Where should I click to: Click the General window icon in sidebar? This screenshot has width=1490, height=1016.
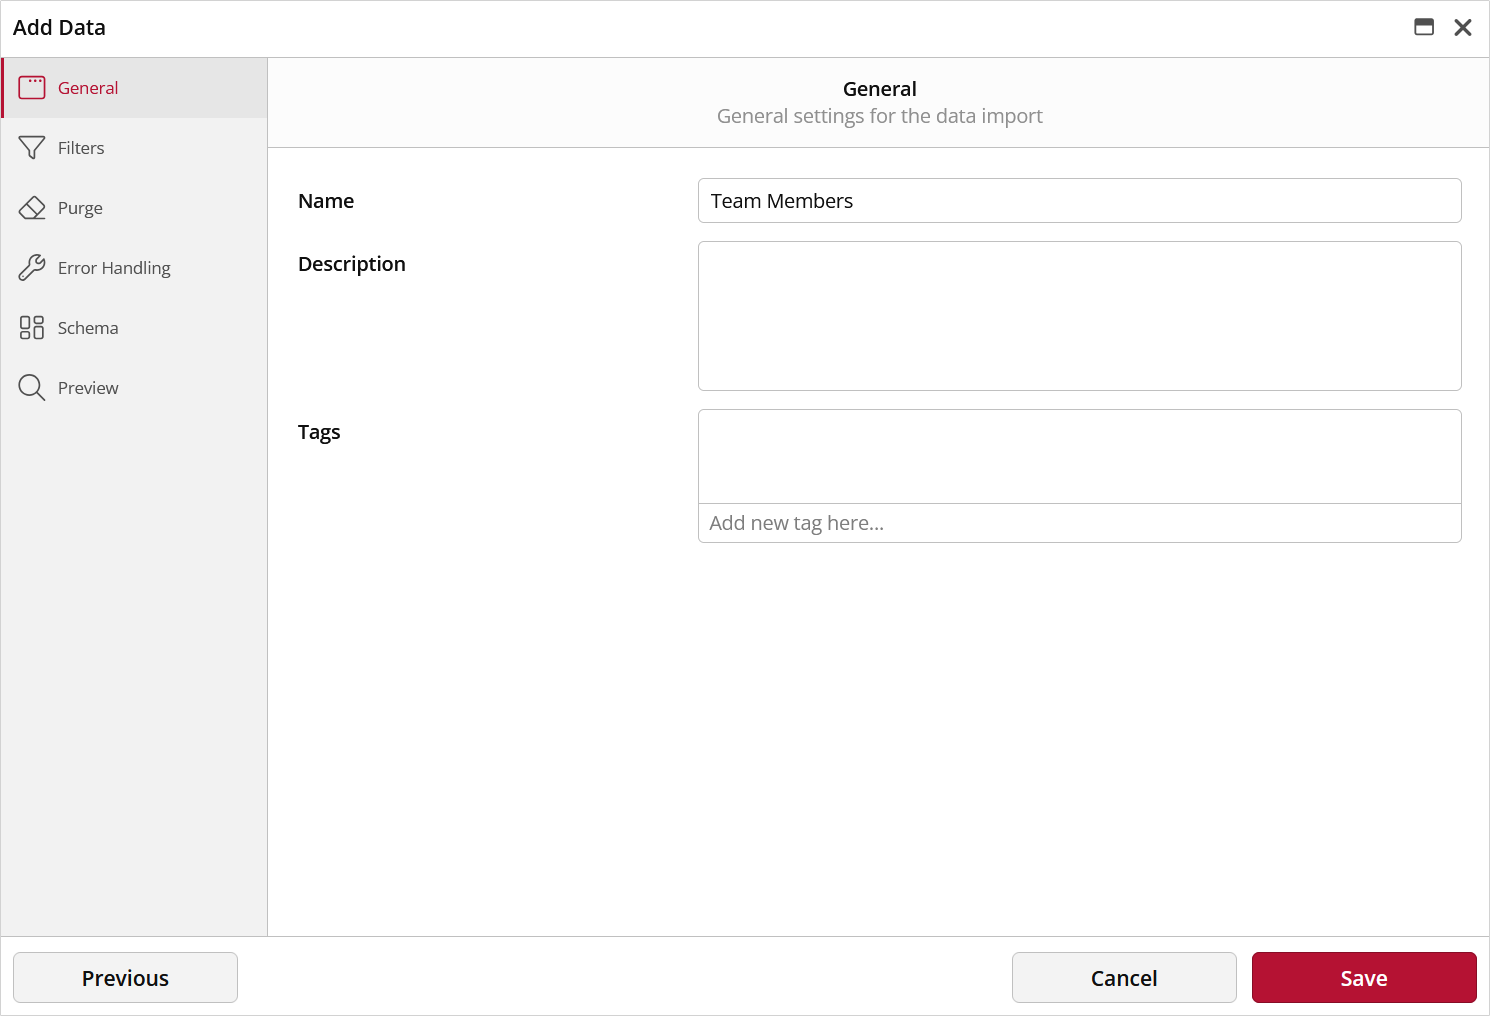pos(32,88)
